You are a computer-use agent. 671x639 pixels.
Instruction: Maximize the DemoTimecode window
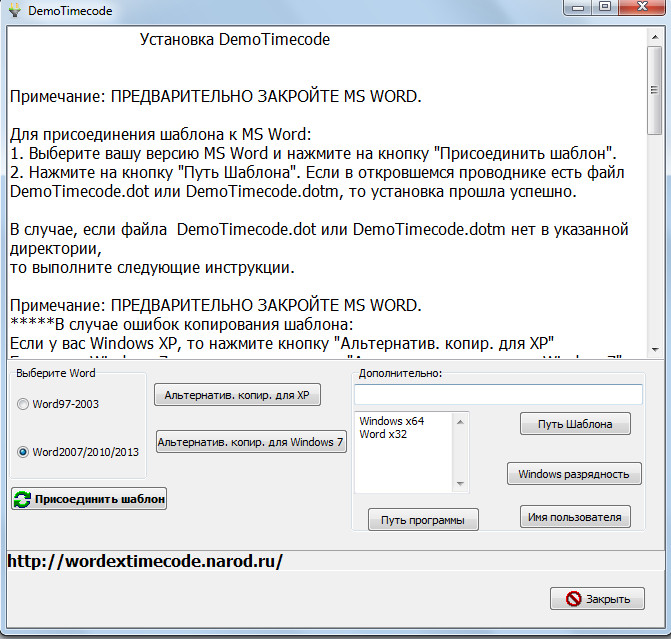click(605, 7)
